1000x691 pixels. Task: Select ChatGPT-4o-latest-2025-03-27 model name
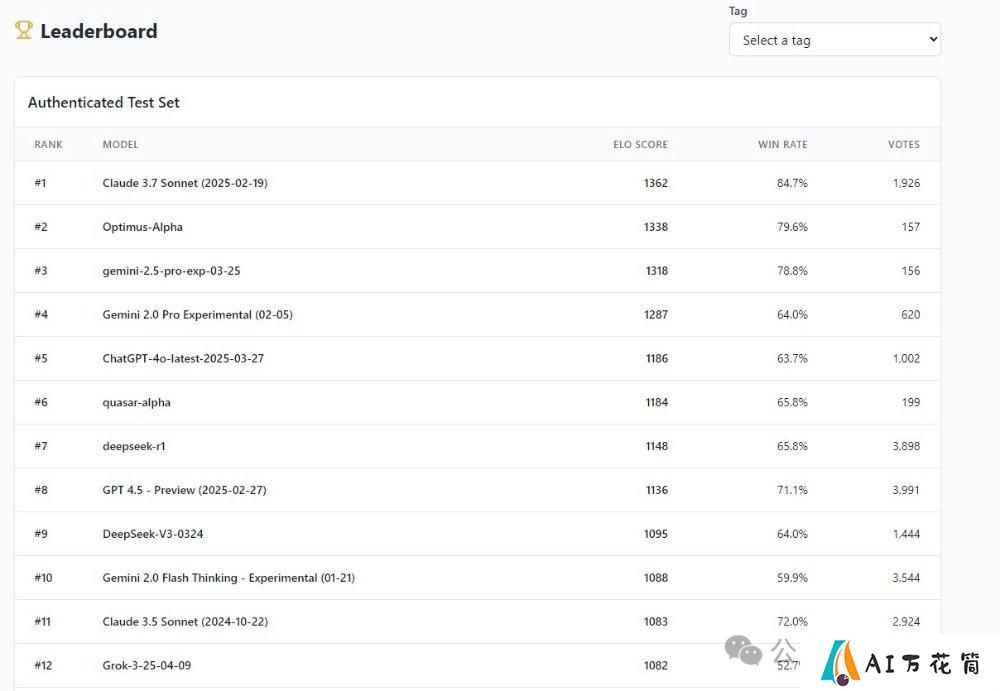(183, 359)
